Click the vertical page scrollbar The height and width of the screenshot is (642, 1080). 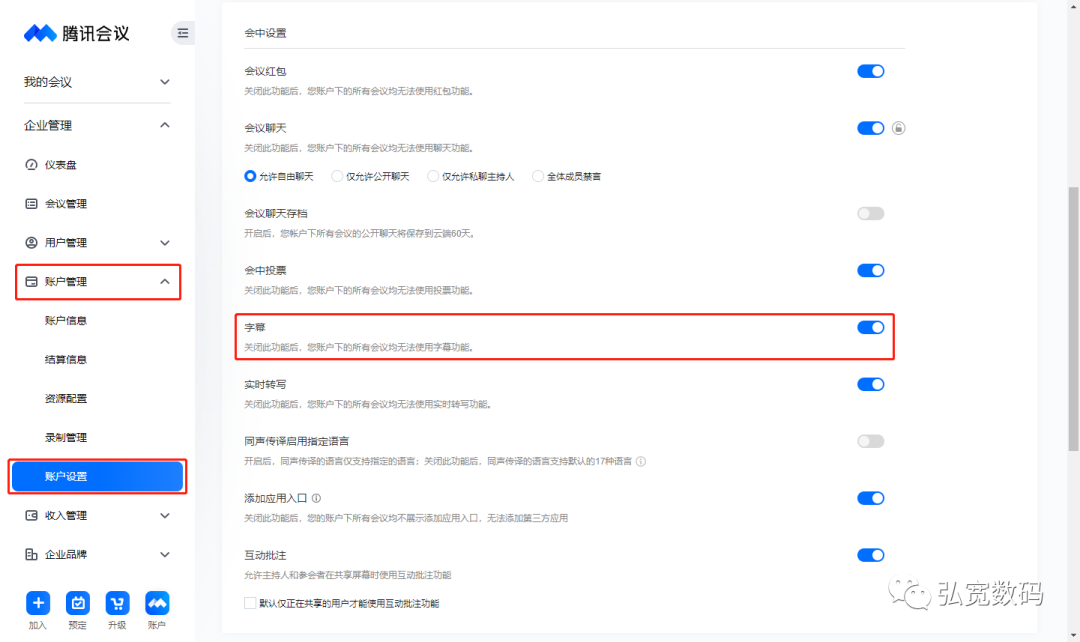pos(1073,320)
